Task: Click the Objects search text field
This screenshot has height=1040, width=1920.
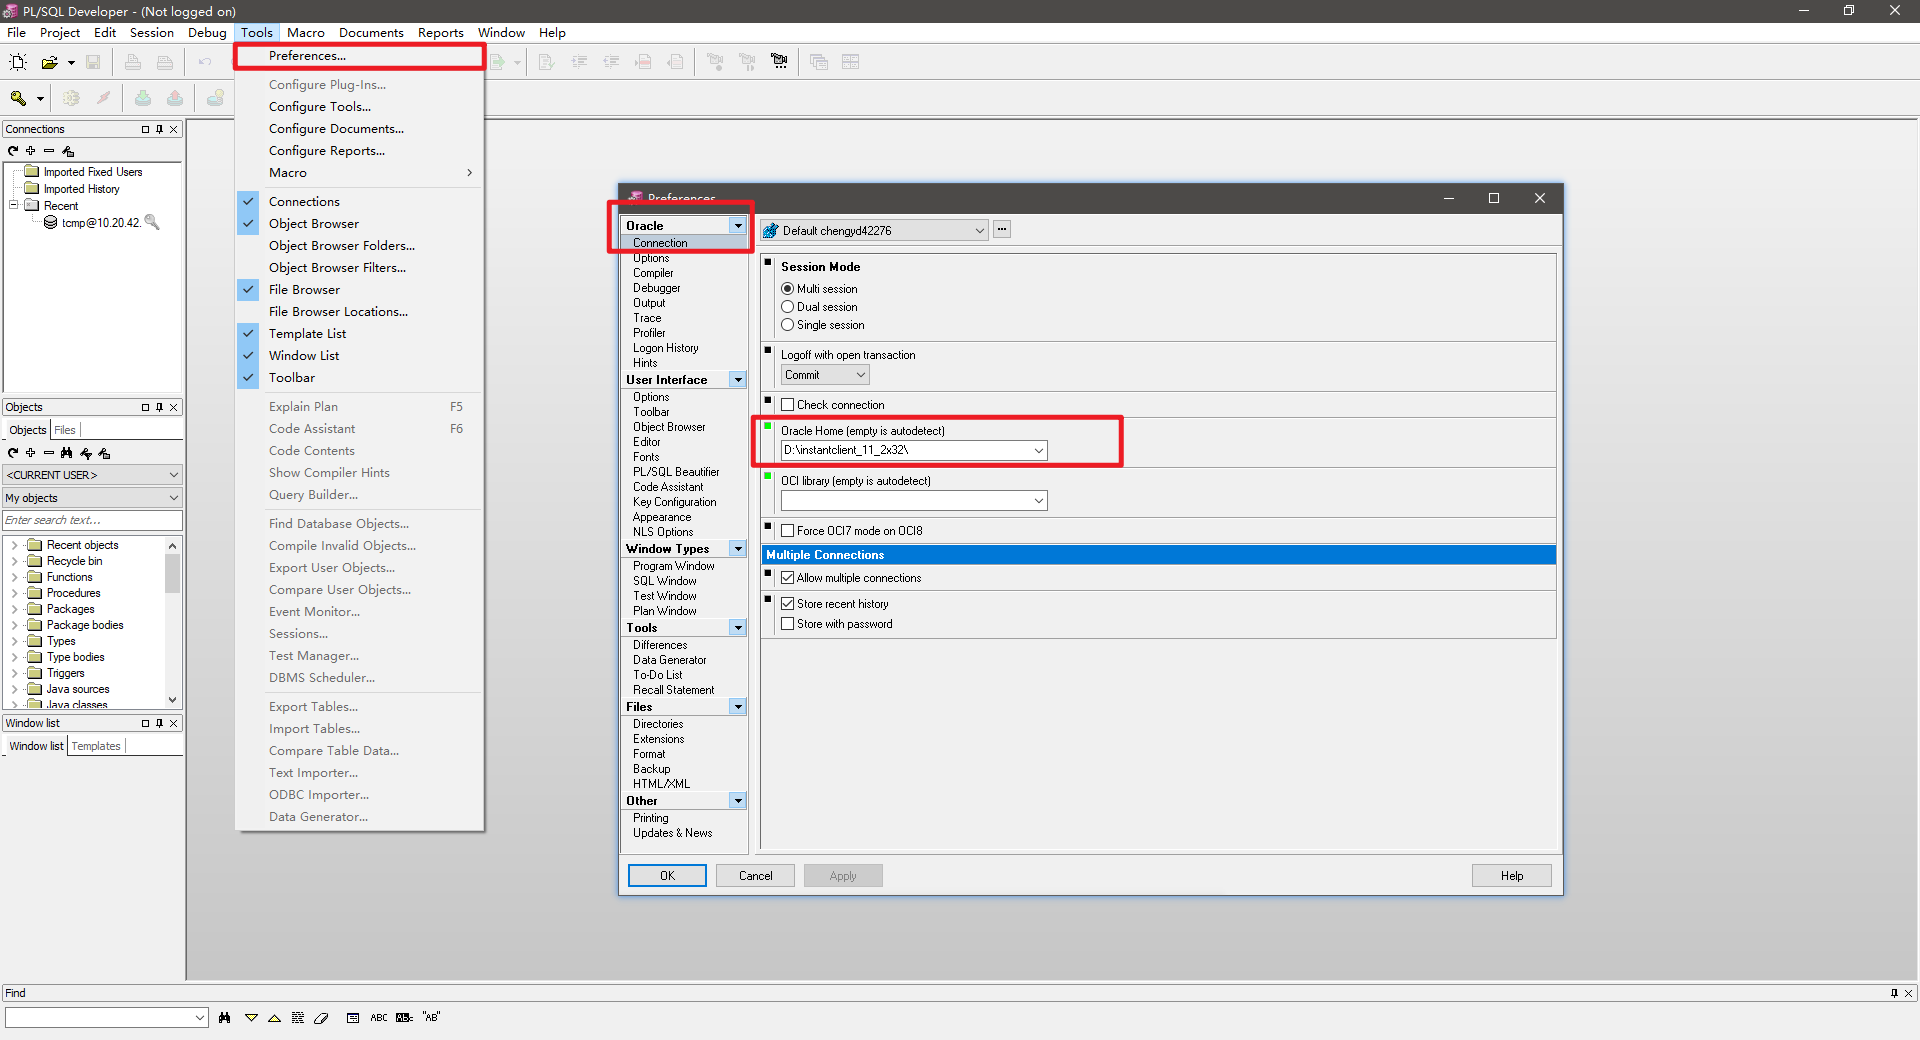Action: pos(93,520)
